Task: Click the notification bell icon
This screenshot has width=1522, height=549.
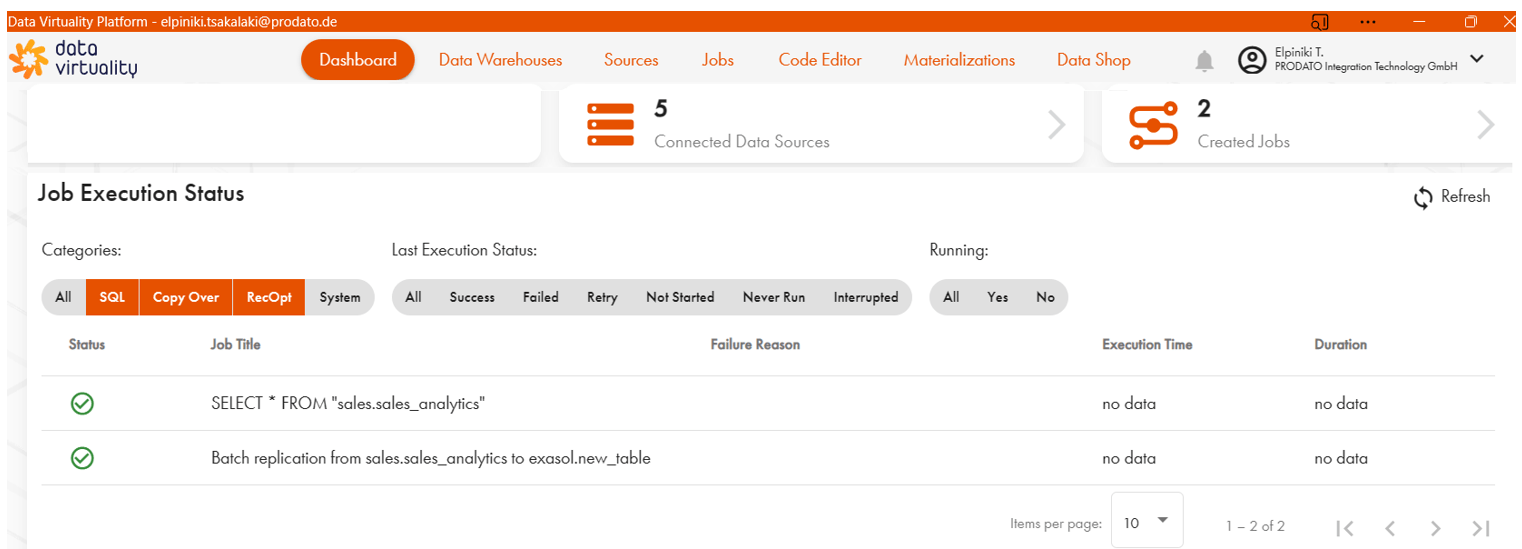Action: pyautogui.click(x=1205, y=61)
